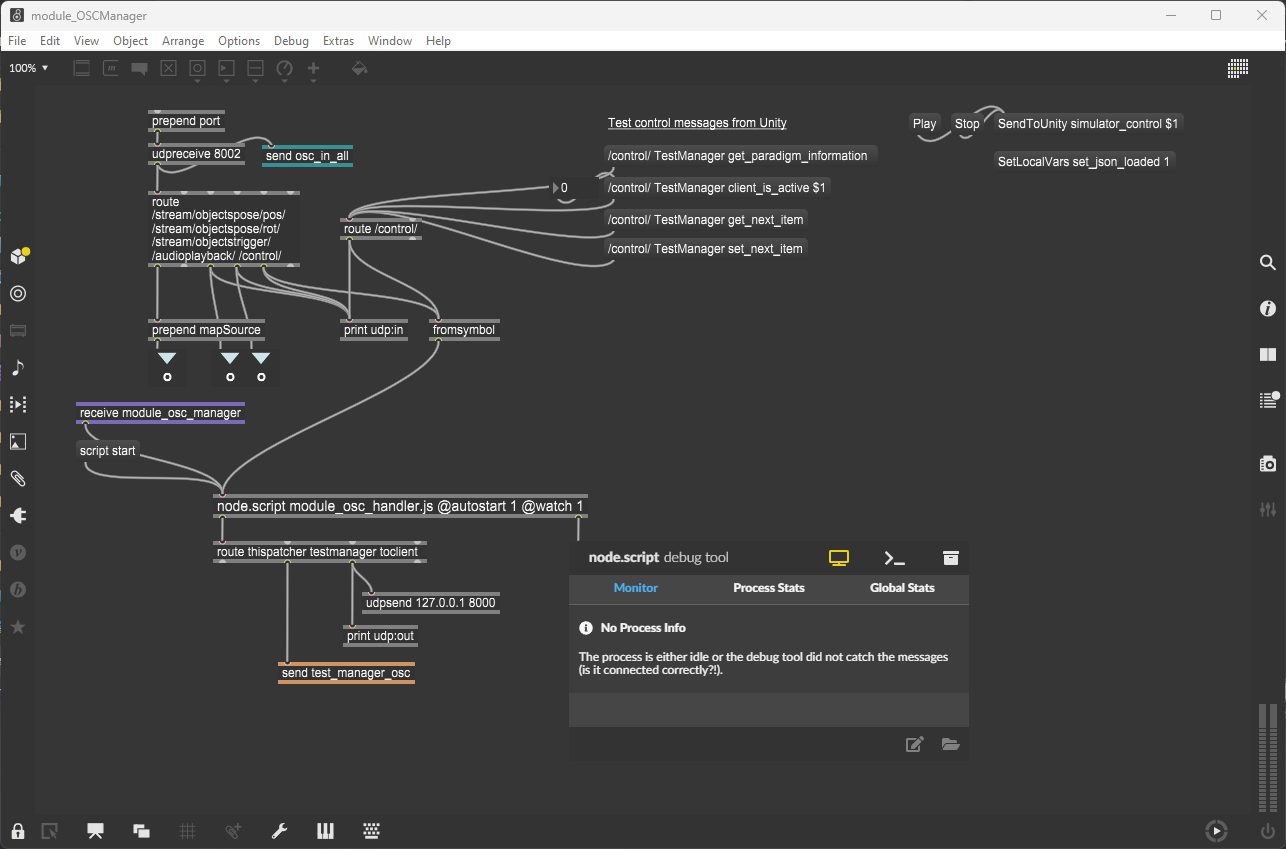Open the paperclip snippets icon in left sidebar
The width and height of the screenshot is (1286, 849).
click(x=18, y=478)
